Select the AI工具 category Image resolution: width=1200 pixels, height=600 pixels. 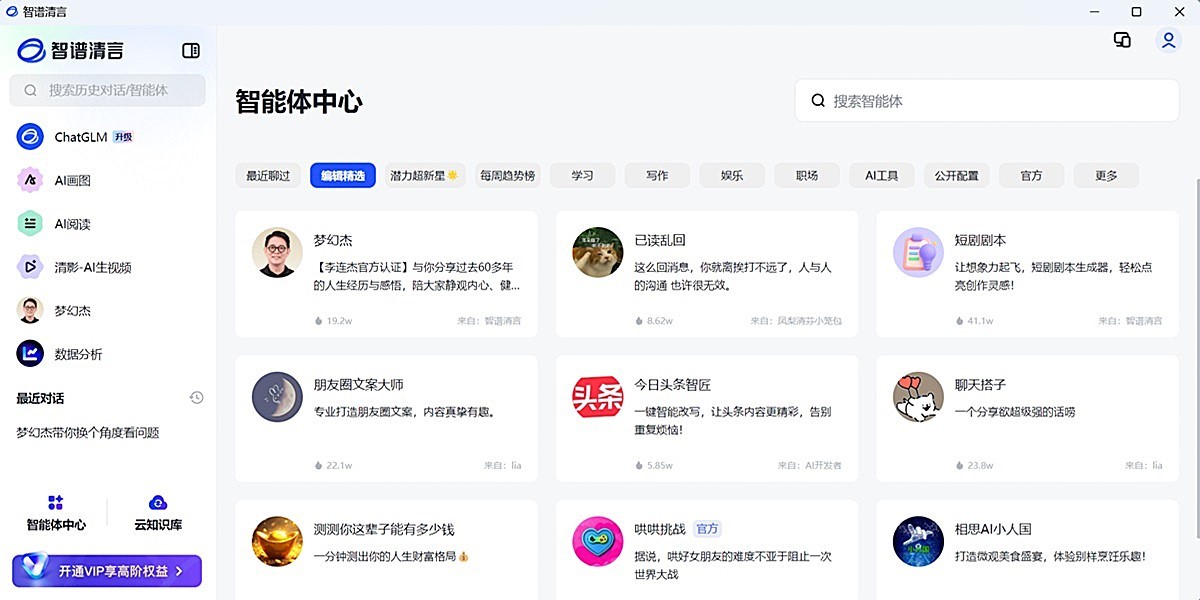point(881,175)
